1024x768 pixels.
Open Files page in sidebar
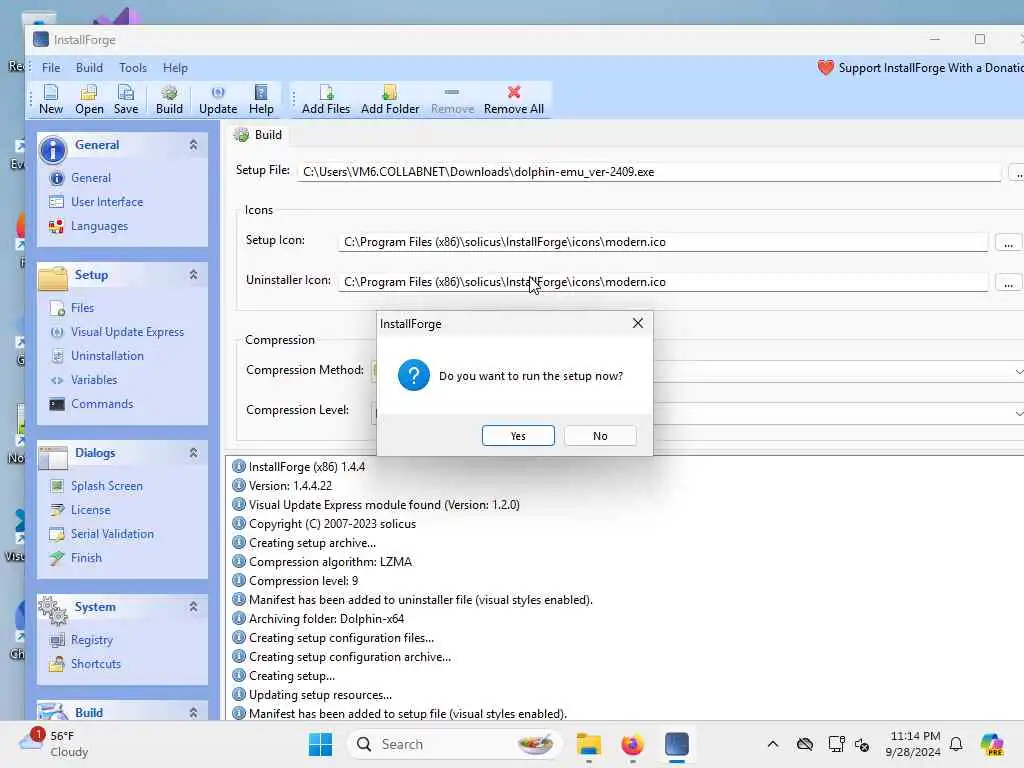pos(82,308)
